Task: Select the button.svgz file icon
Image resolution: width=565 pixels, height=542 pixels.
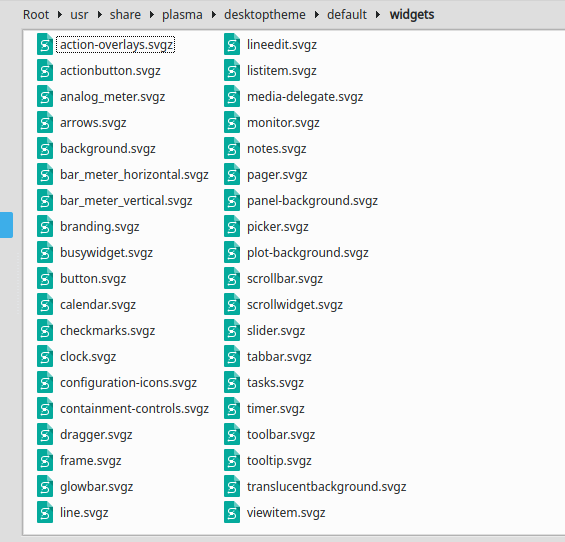Action: point(45,278)
